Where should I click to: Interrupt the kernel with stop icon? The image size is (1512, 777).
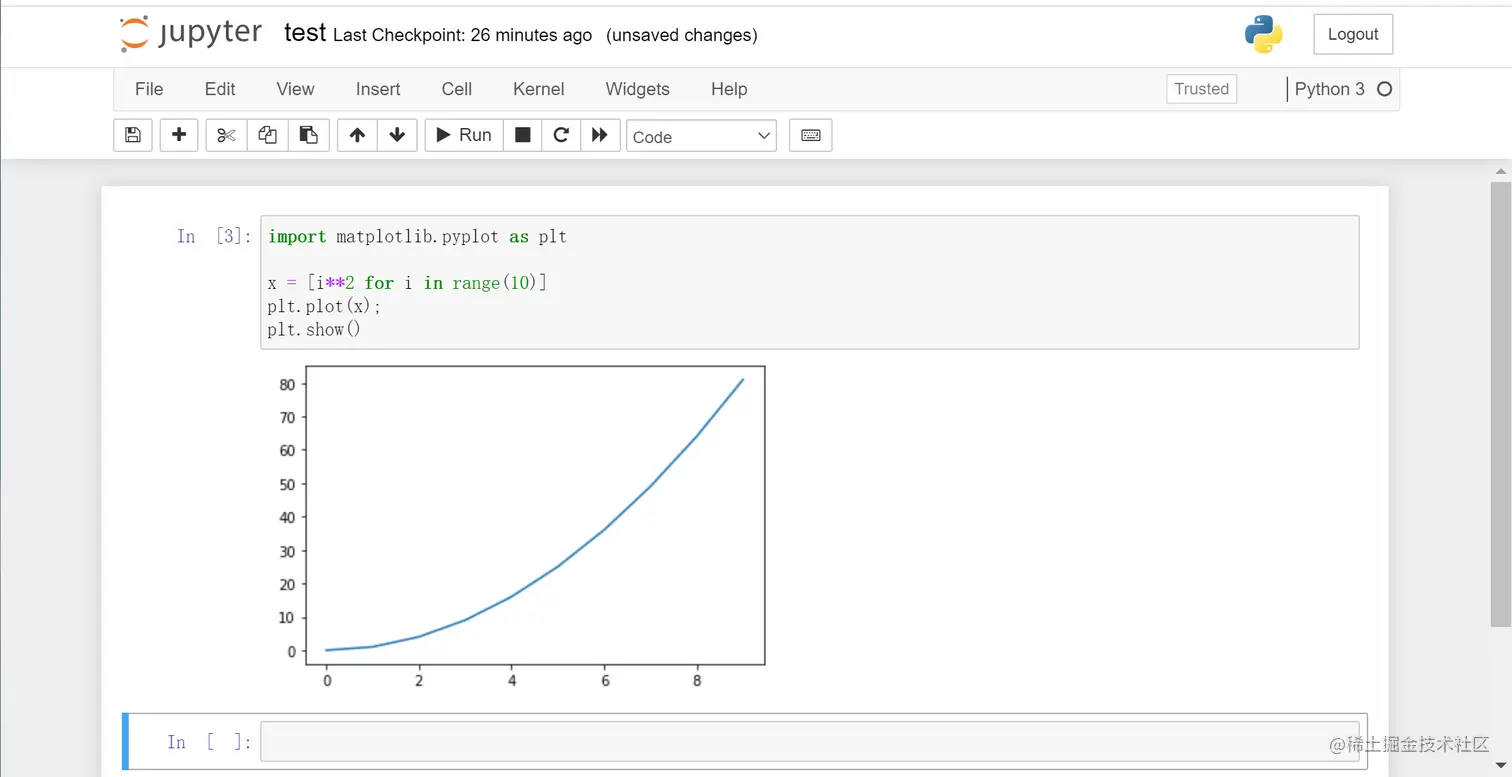(522, 135)
